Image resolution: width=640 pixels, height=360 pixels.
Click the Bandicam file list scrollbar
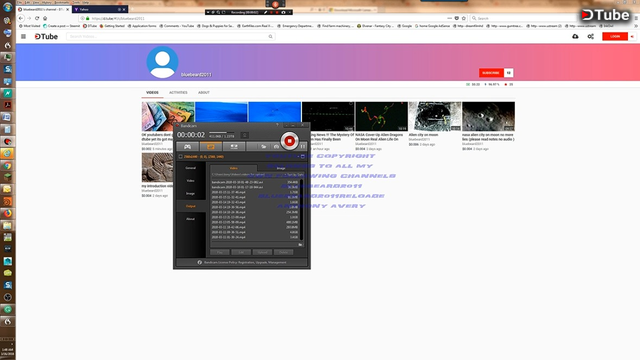tap(302, 210)
